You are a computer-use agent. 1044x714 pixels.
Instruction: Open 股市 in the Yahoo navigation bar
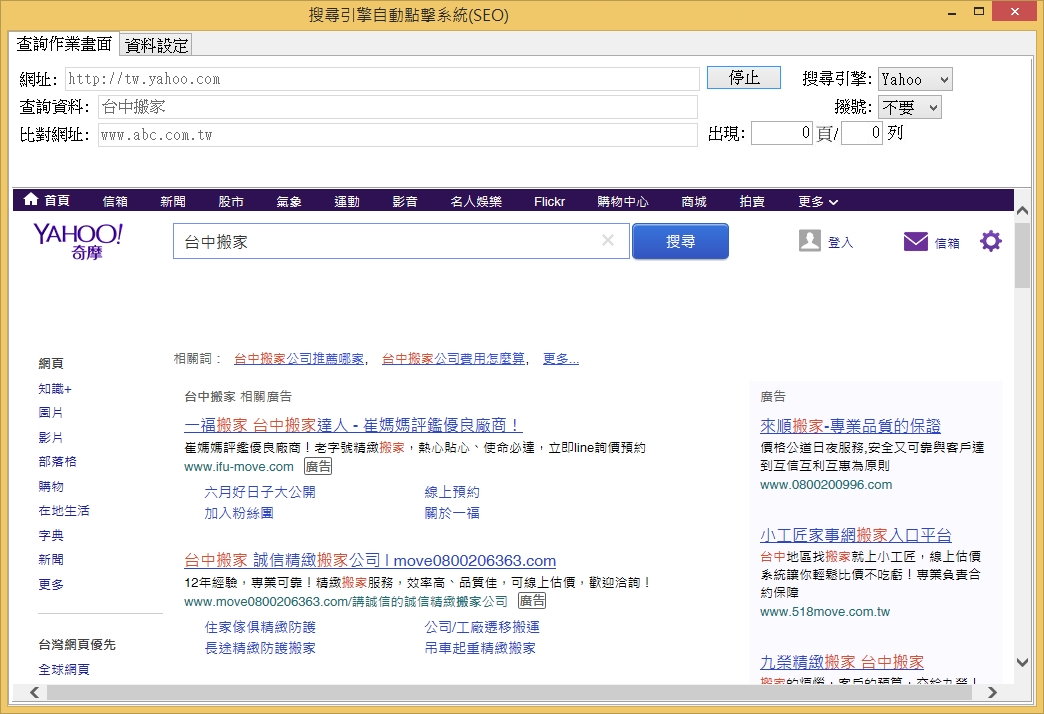(x=231, y=201)
